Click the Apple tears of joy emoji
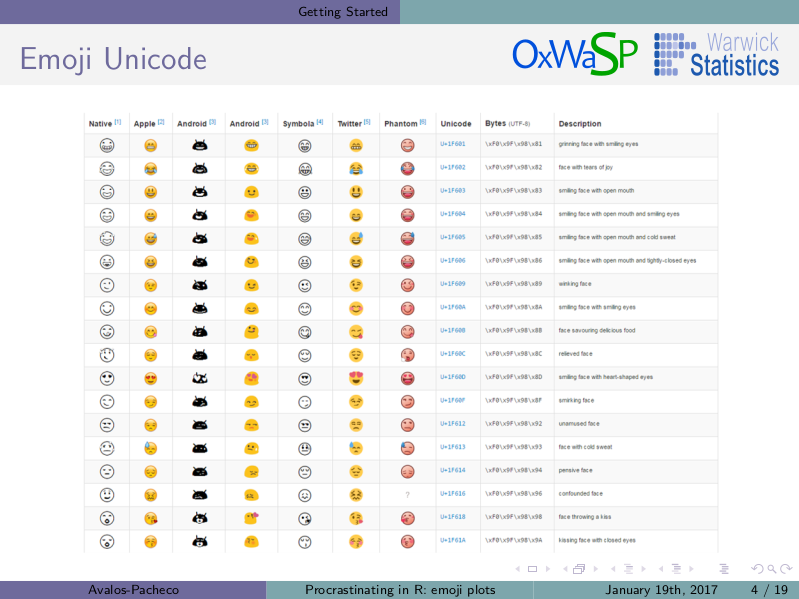The width and height of the screenshot is (799, 599). click(x=150, y=169)
